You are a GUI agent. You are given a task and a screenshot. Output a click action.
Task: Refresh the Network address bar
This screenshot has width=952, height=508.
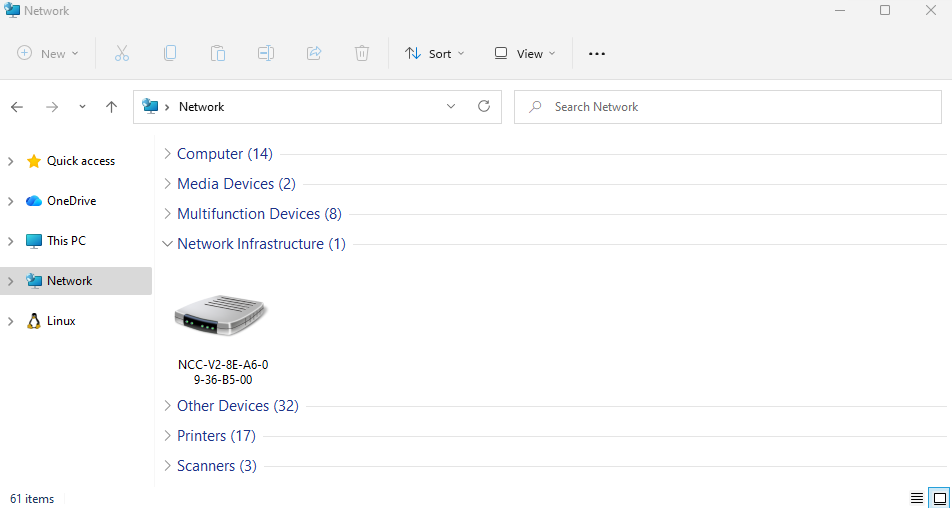coord(484,106)
